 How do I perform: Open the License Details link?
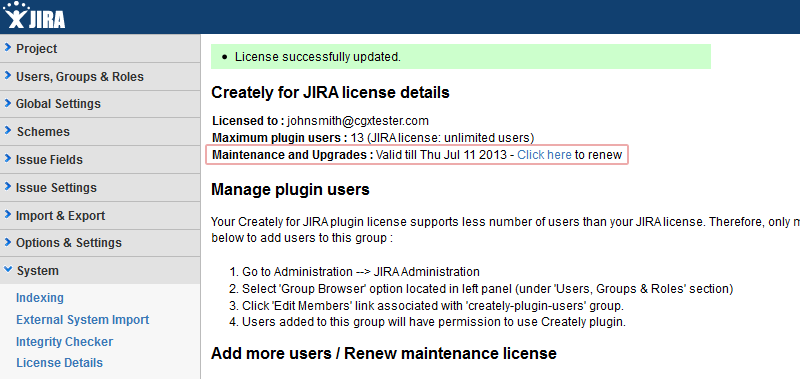coord(59,363)
